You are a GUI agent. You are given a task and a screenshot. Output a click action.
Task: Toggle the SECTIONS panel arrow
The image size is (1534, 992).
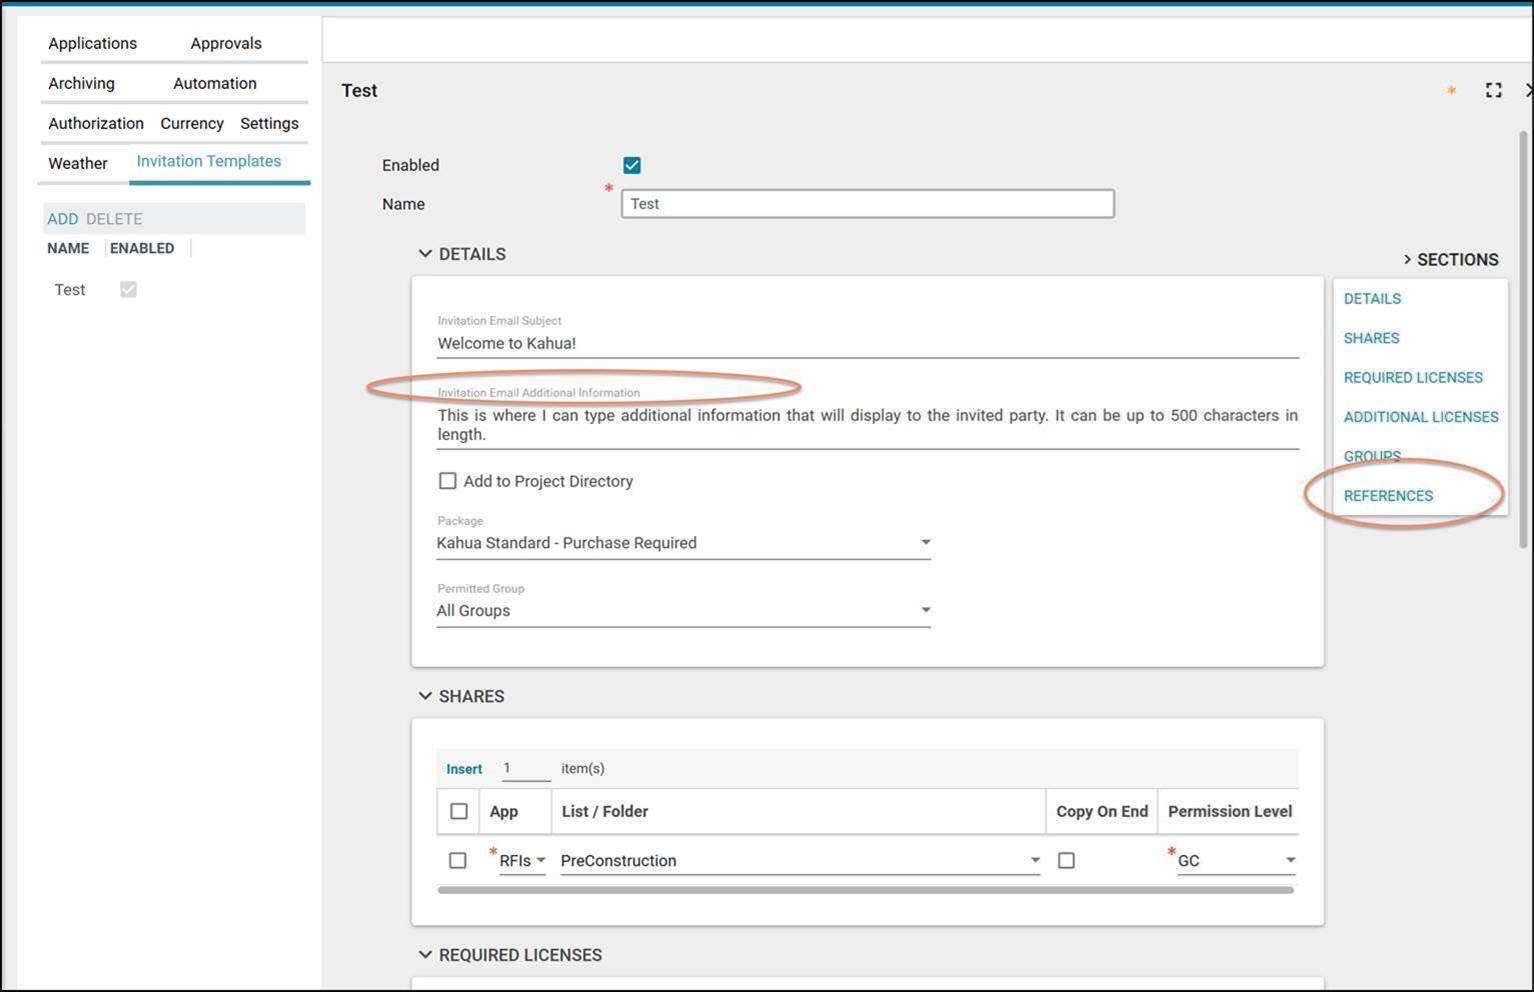coord(1407,260)
